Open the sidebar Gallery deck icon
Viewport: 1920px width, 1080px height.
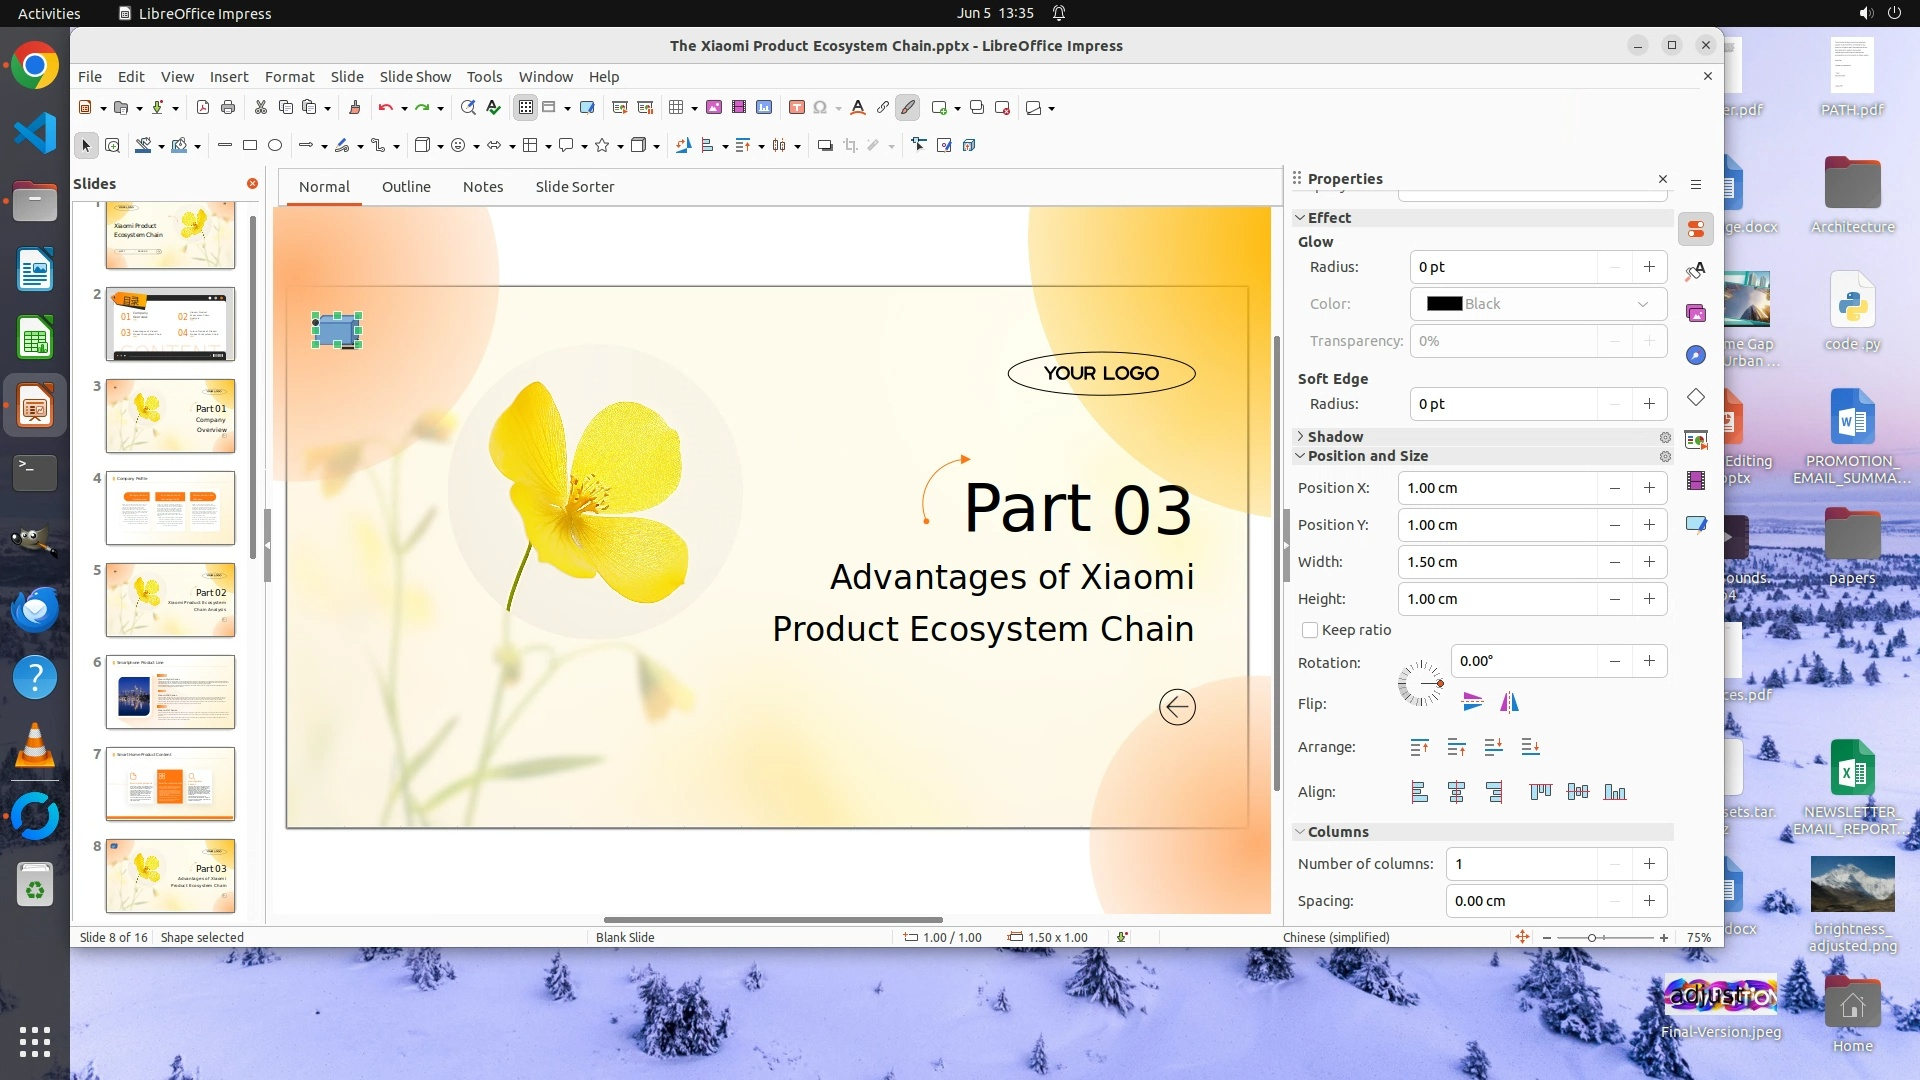[x=1696, y=314]
